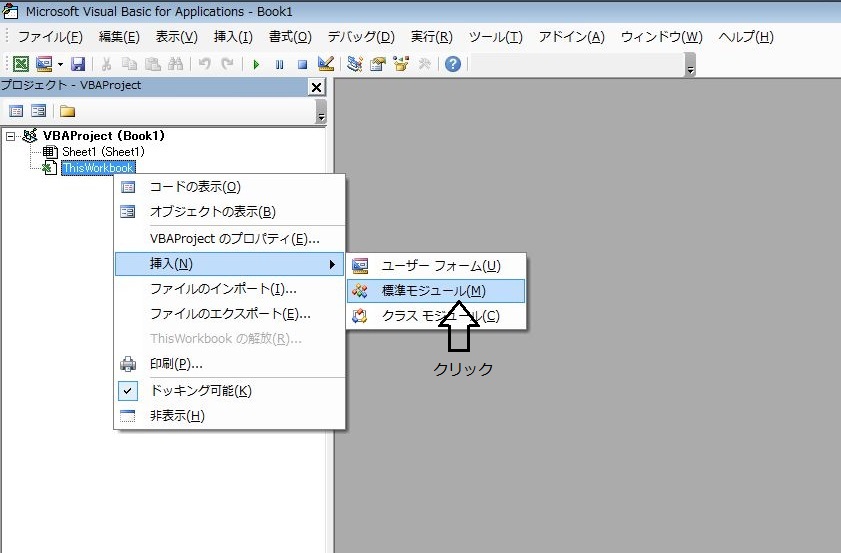Open the project panel toolbar options arrow
841x553 pixels.
tap(321, 112)
